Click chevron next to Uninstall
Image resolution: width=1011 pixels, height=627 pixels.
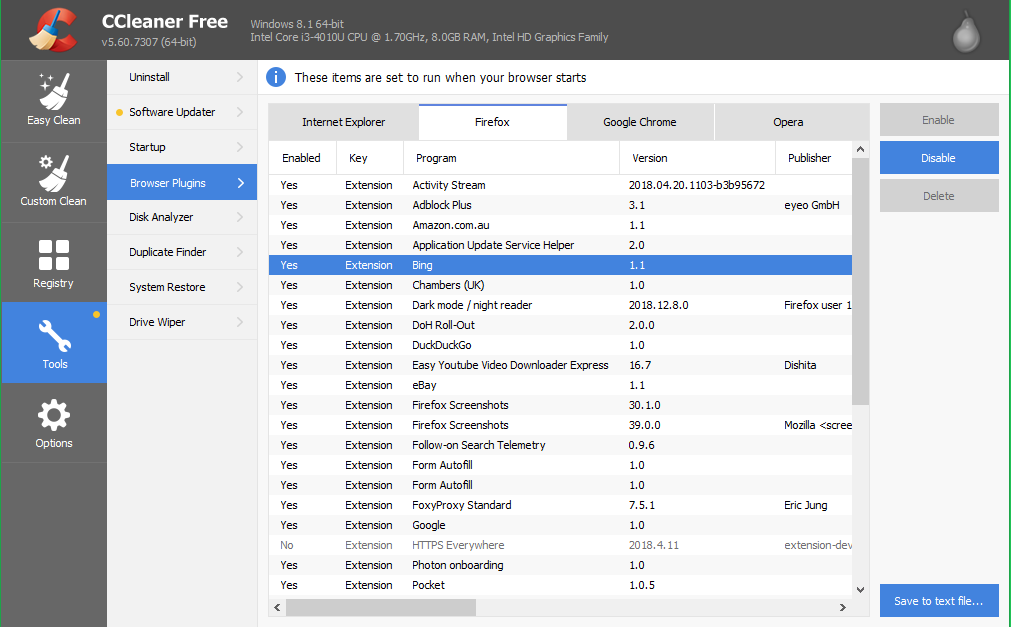[240, 77]
